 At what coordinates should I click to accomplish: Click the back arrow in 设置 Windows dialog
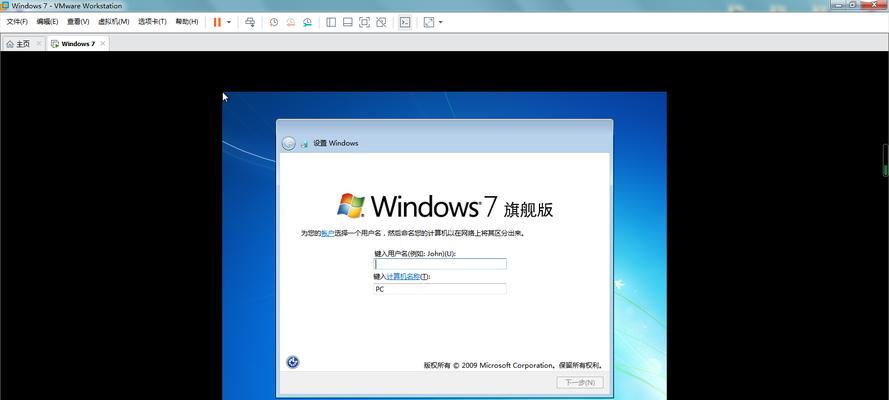289,143
